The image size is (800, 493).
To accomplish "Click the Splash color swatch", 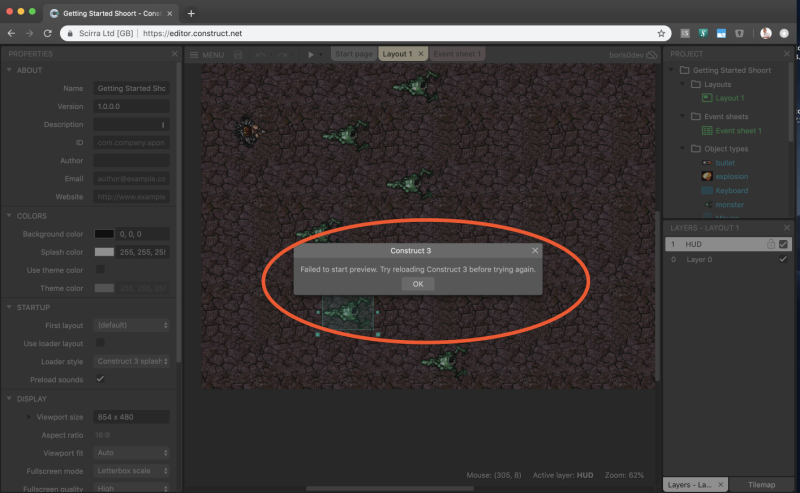I will (x=104, y=252).
